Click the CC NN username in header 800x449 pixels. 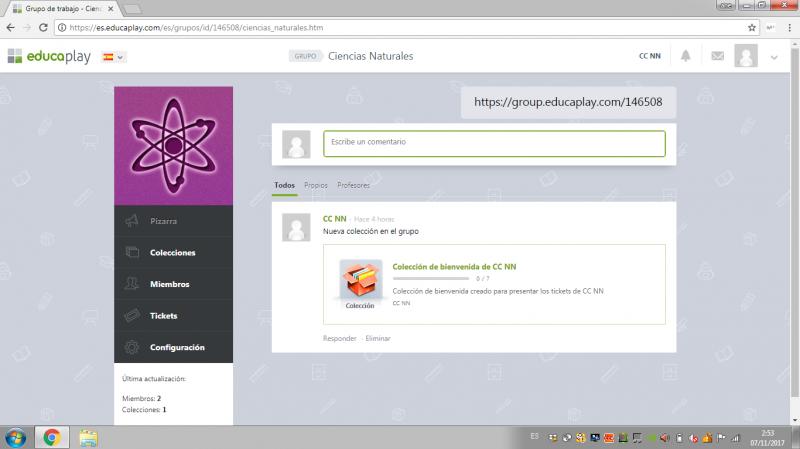(649, 56)
